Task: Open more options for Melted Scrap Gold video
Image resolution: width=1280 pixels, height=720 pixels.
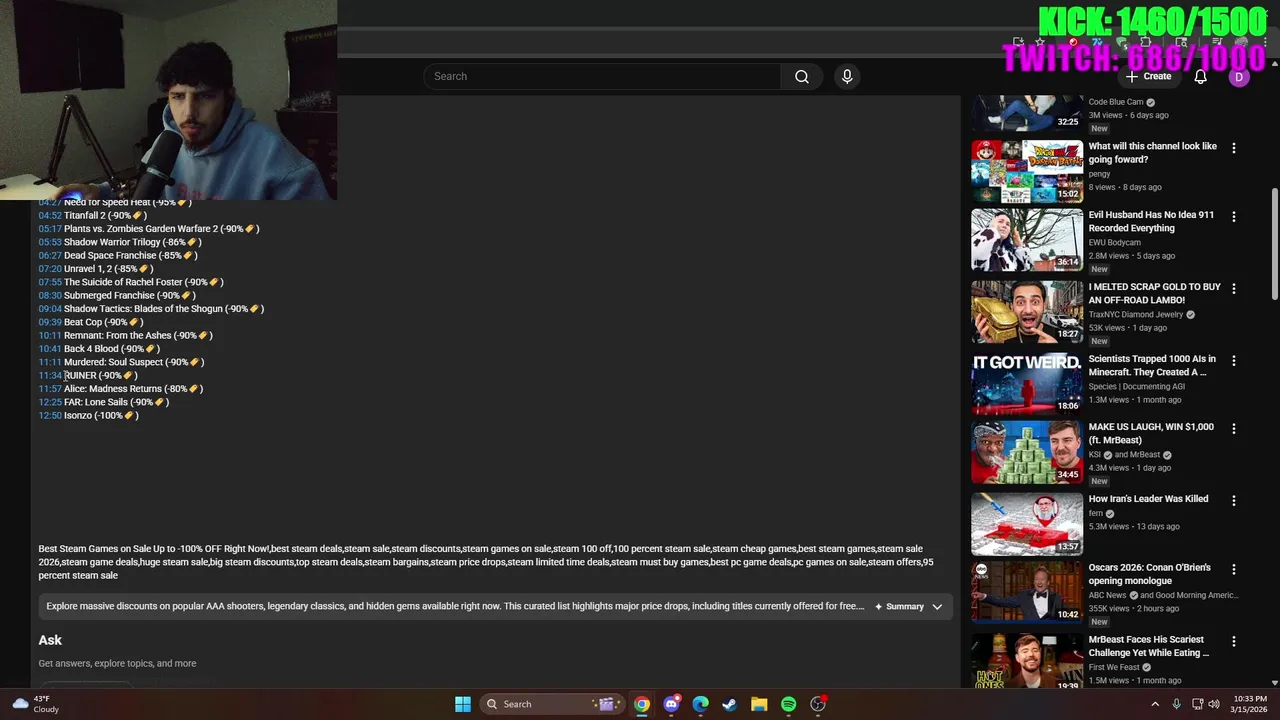Action: tap(1233, 288)
